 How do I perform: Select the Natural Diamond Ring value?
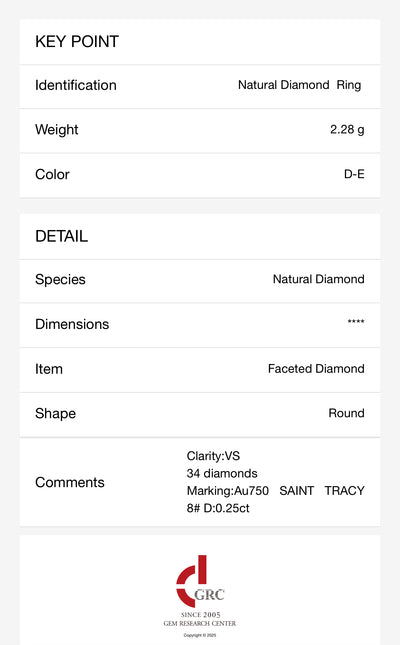tap(300, 85)
